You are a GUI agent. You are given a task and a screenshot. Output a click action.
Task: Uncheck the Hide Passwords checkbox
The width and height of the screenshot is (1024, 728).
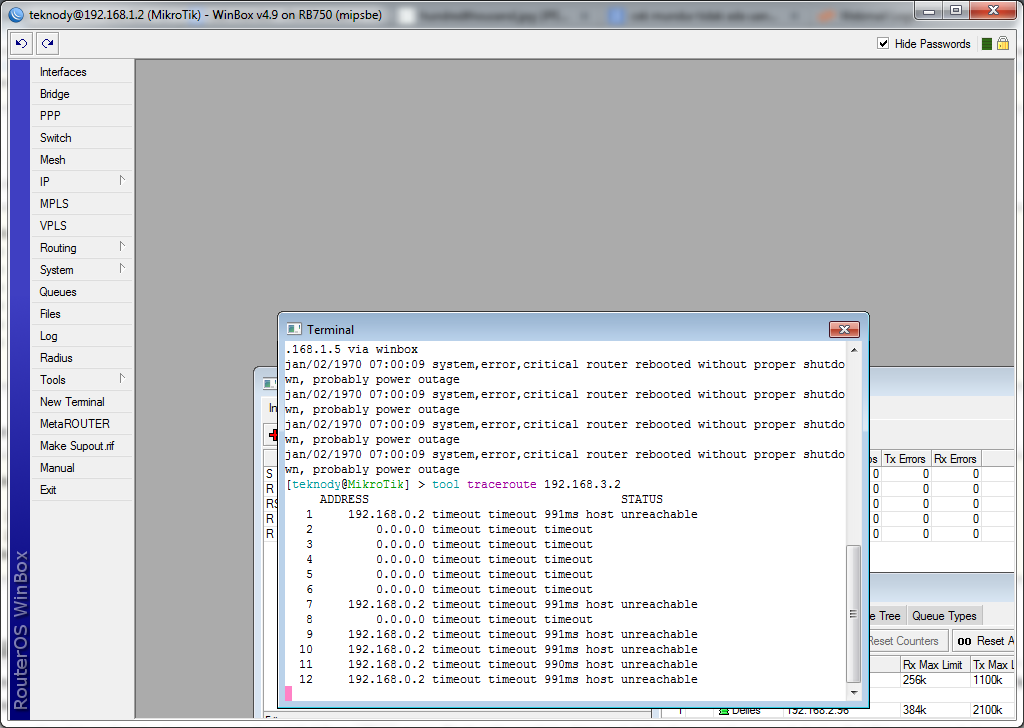pyautogui.click(x=883, y=44)
